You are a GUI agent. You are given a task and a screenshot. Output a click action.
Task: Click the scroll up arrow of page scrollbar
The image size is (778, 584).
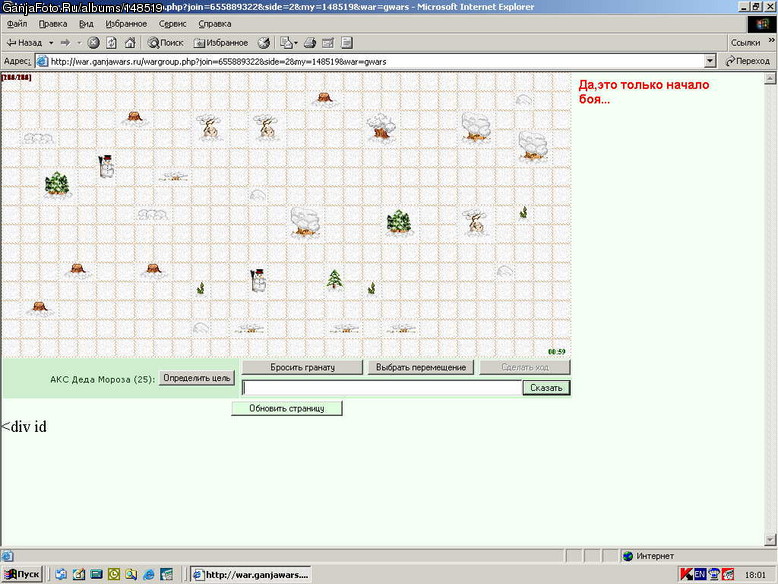pyautogui.click(x=770, y=78)
